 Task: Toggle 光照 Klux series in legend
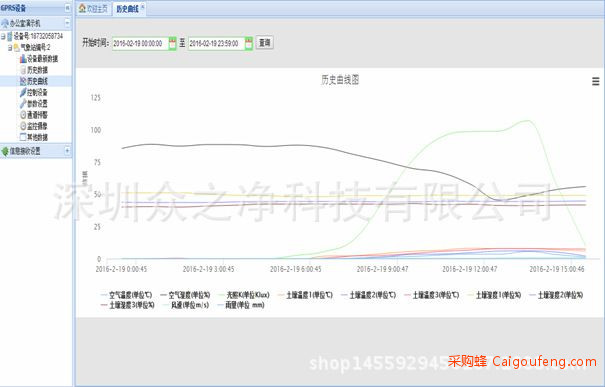click(244, 295)
